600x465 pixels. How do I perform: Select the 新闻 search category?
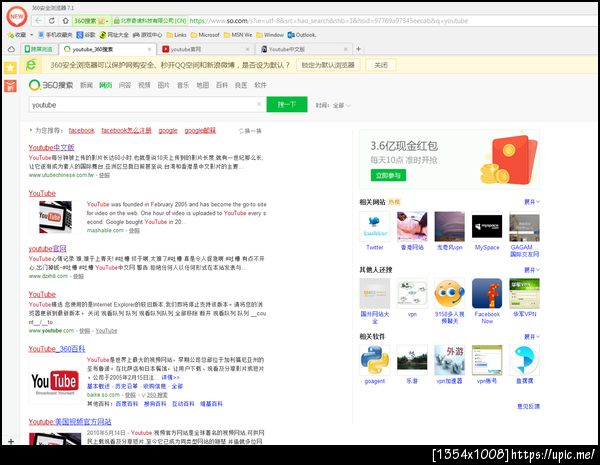pyautogui.click(x=86, y=85)
